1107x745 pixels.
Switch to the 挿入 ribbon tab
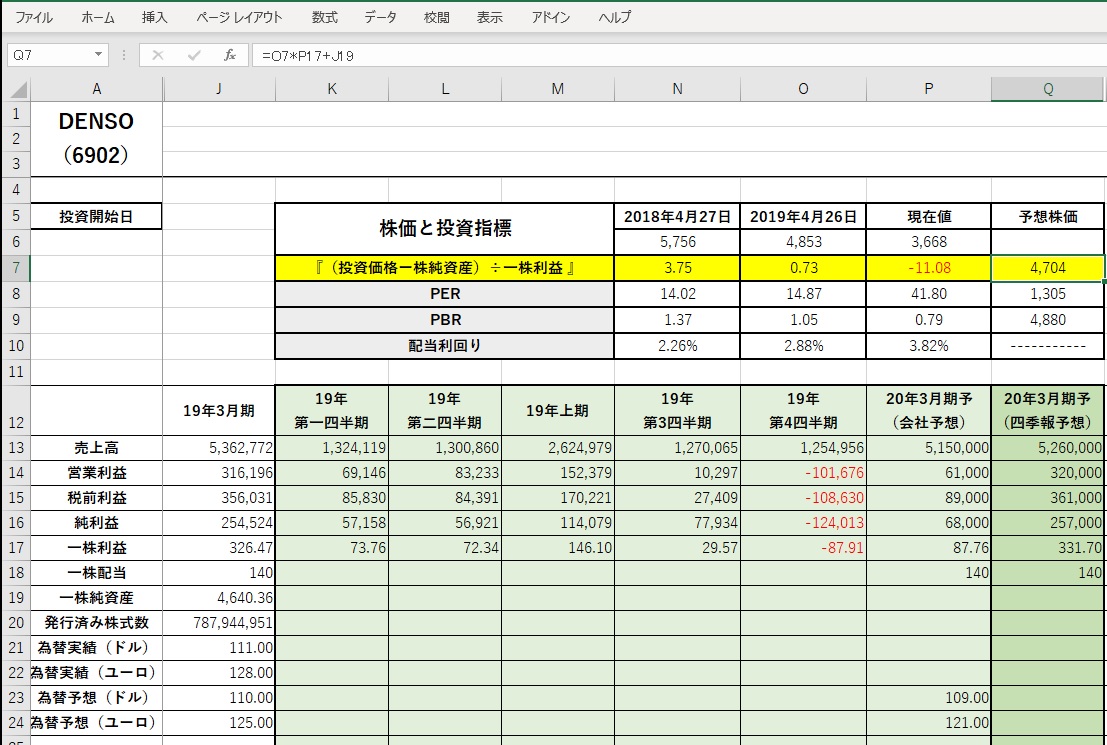point(155,18)
